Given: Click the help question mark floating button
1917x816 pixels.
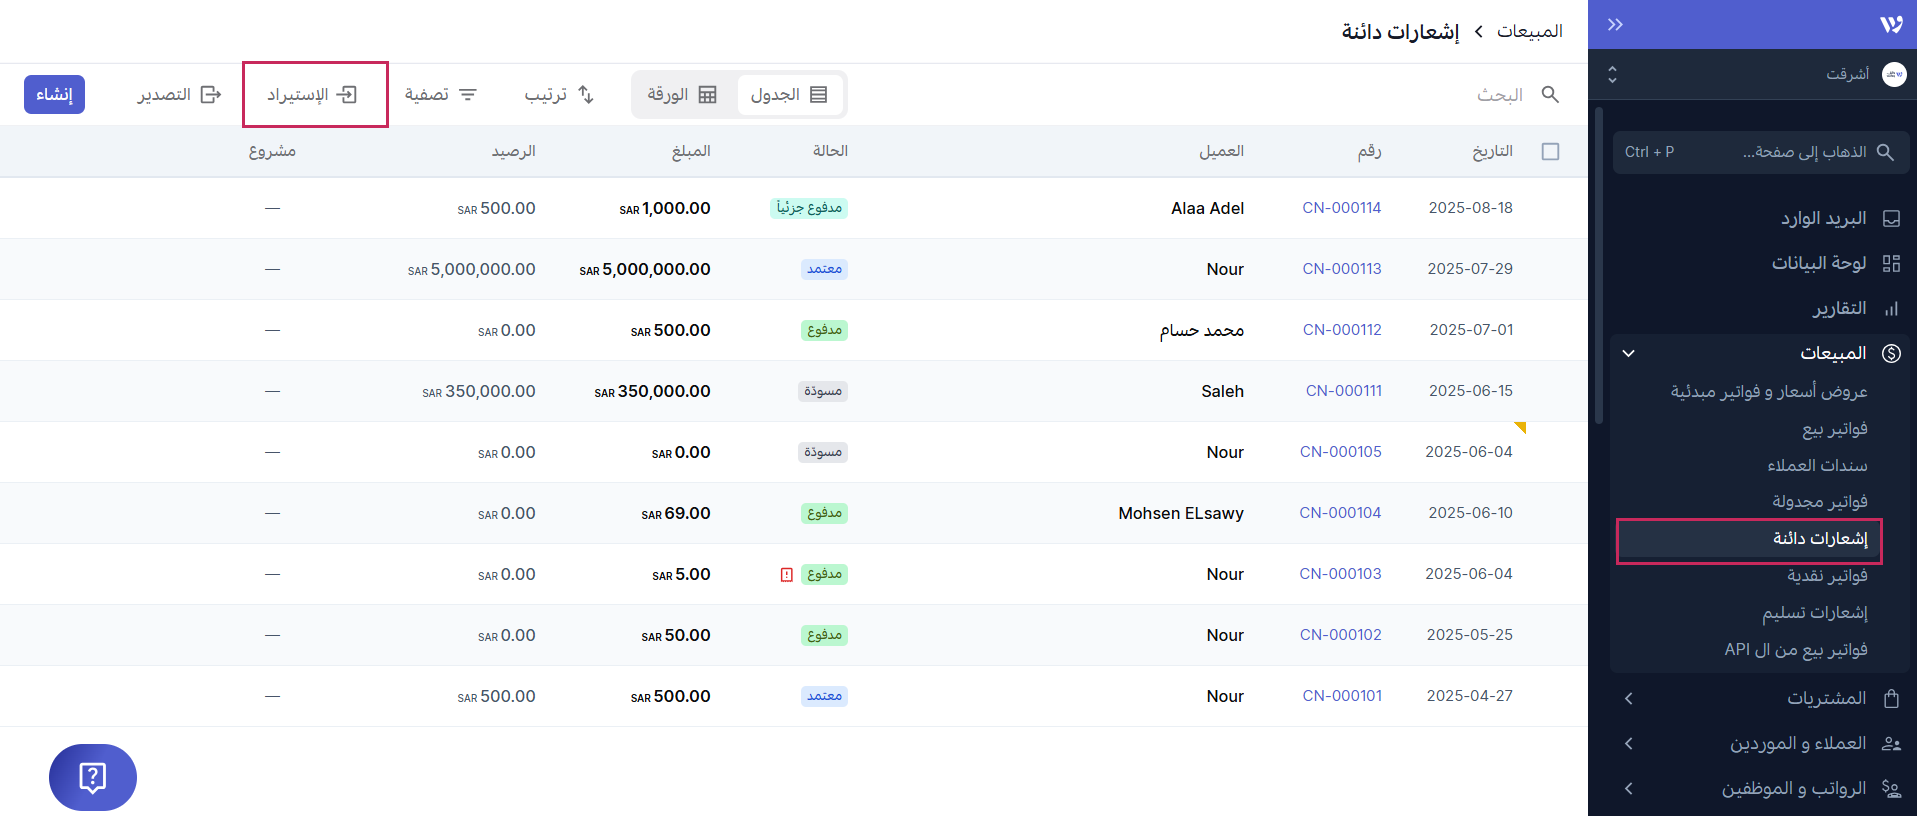Looking at the screenshot, I should pos(92,777).
